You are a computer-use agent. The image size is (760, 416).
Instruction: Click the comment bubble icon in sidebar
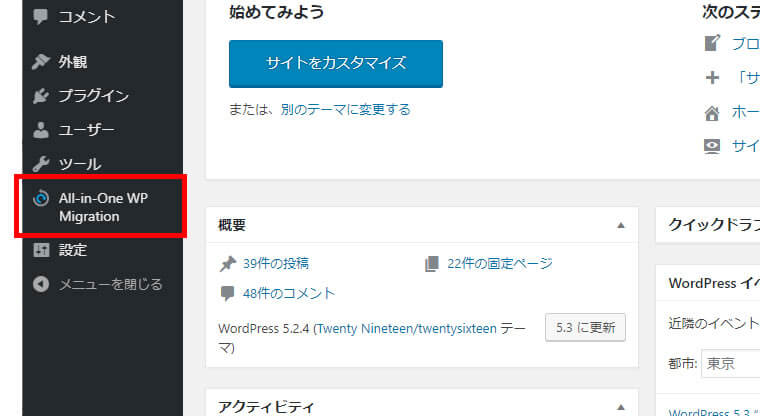(x=41, y=17)
